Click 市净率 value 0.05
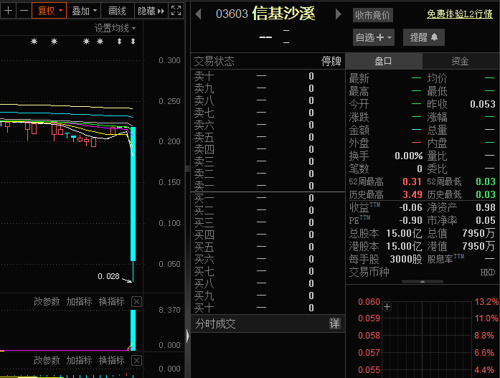500x378 pixels. [x=486, y=220]
